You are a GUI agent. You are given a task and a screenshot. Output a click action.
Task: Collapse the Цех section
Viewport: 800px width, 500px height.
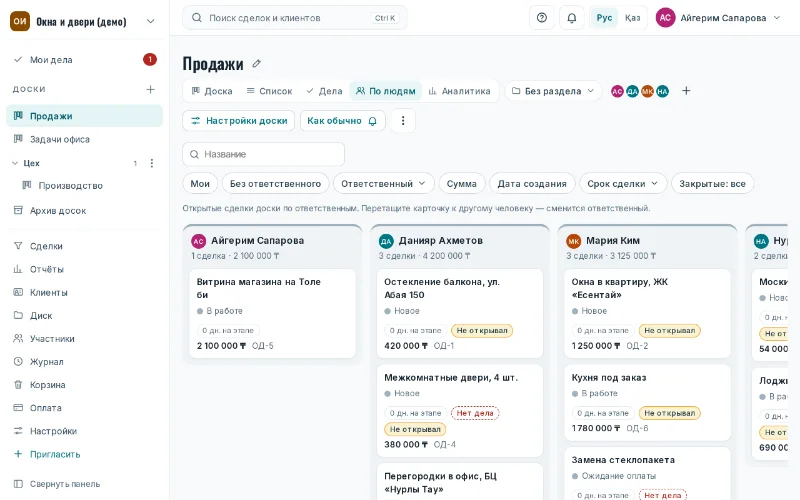15,163
